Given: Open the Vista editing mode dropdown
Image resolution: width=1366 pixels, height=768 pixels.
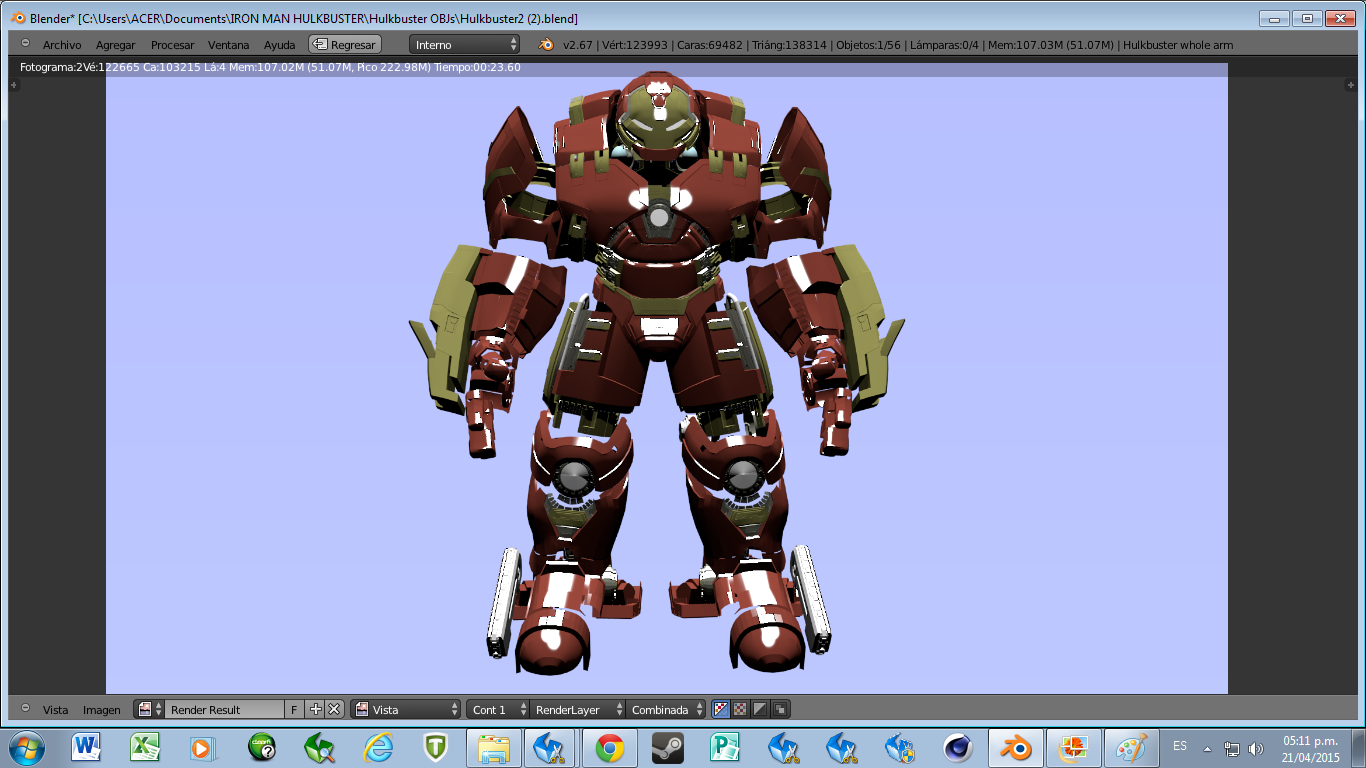Looking at the screenshot, I should pos(406,709).
